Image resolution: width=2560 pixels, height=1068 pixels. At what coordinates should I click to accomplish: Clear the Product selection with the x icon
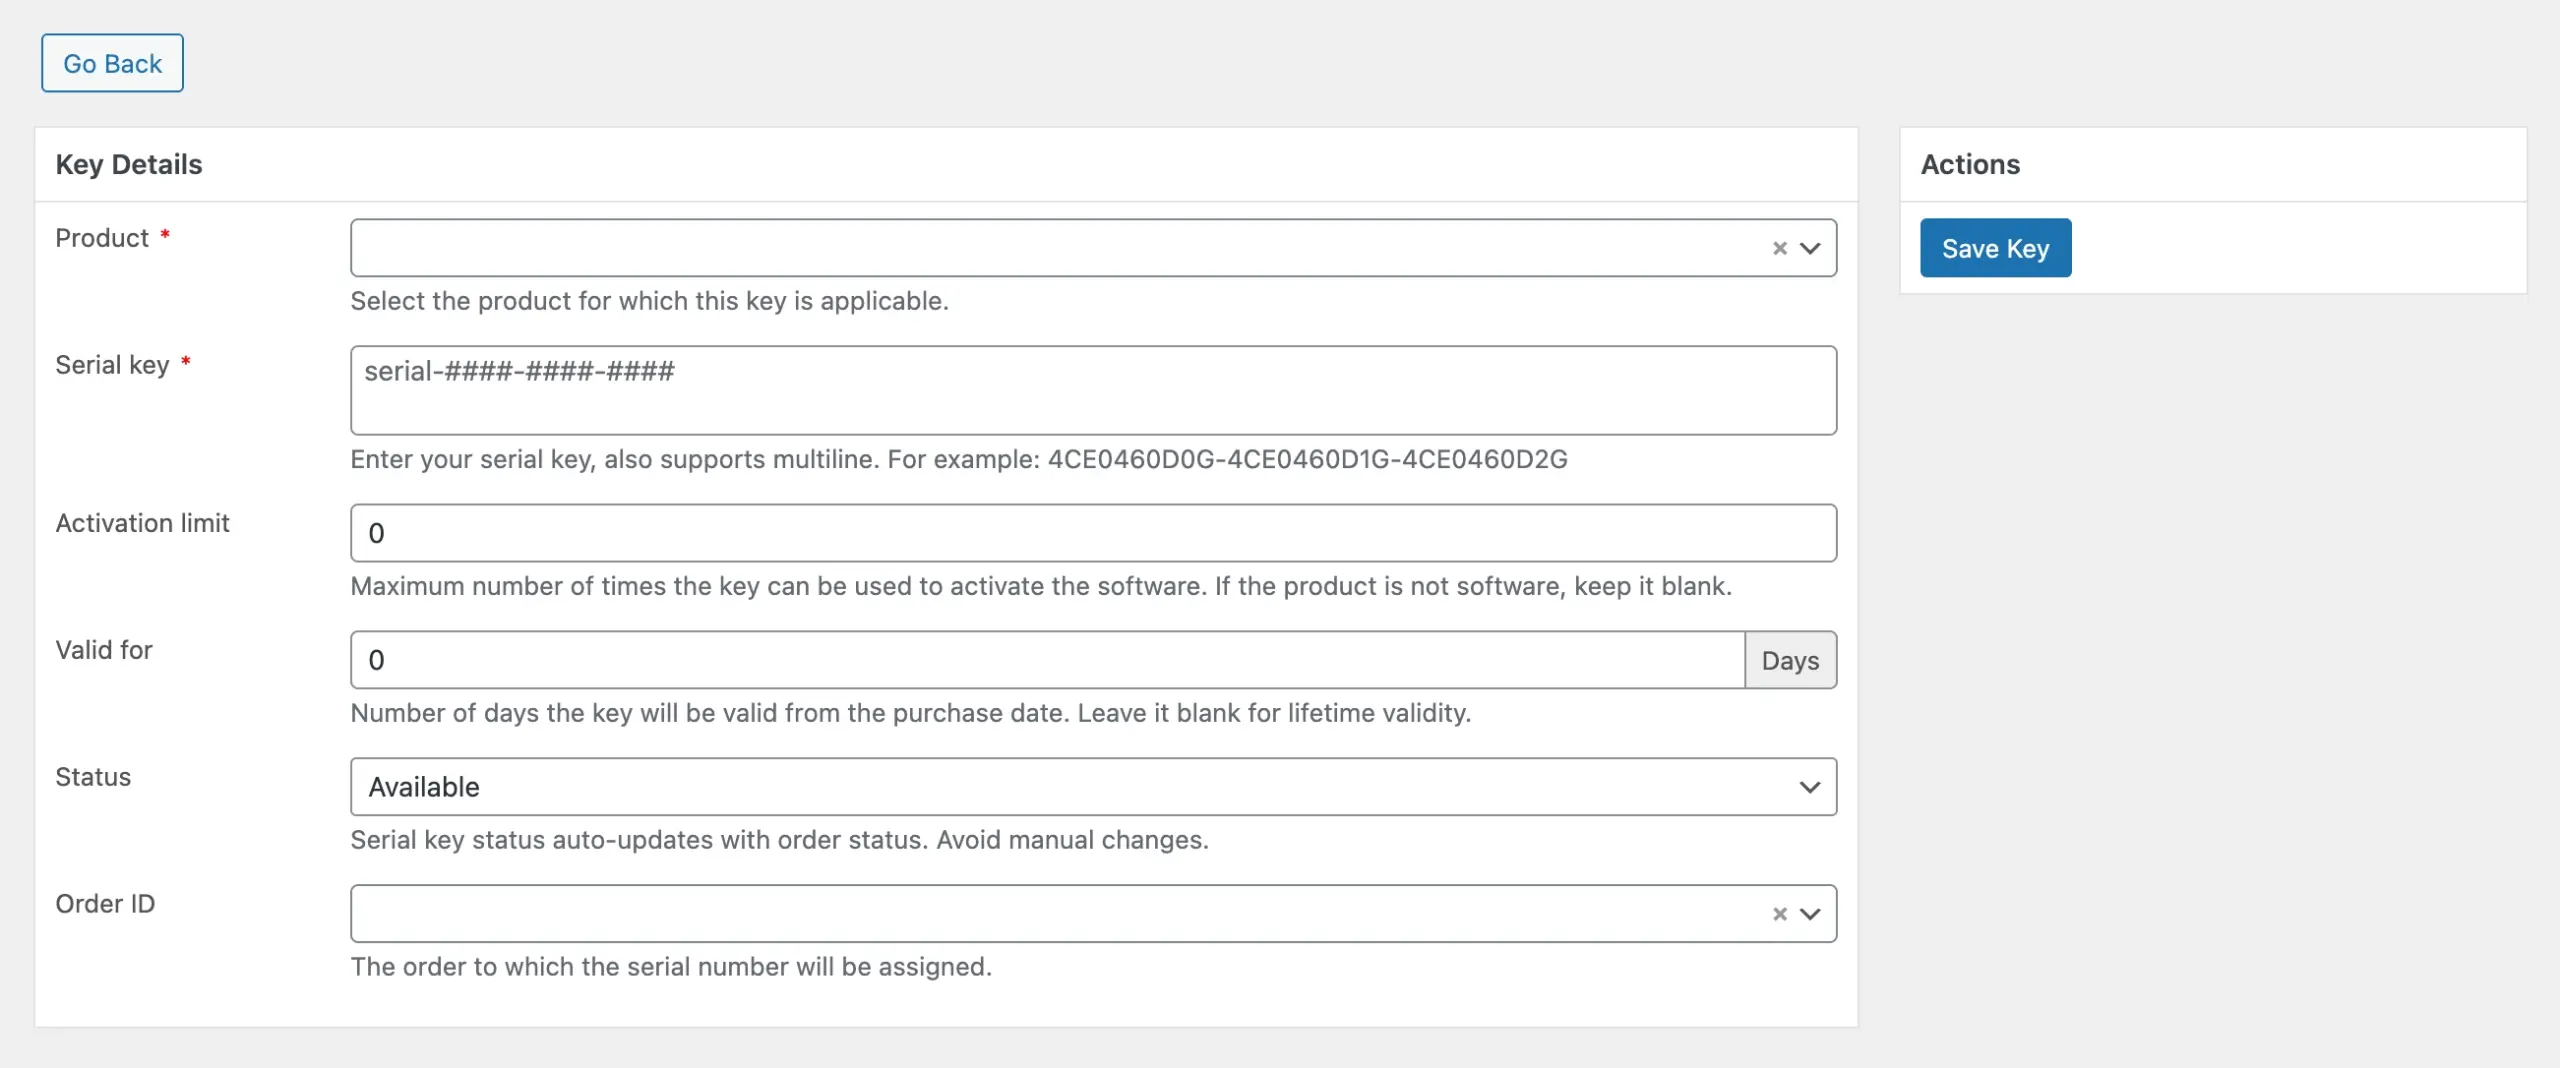[x=1779, y=248]
